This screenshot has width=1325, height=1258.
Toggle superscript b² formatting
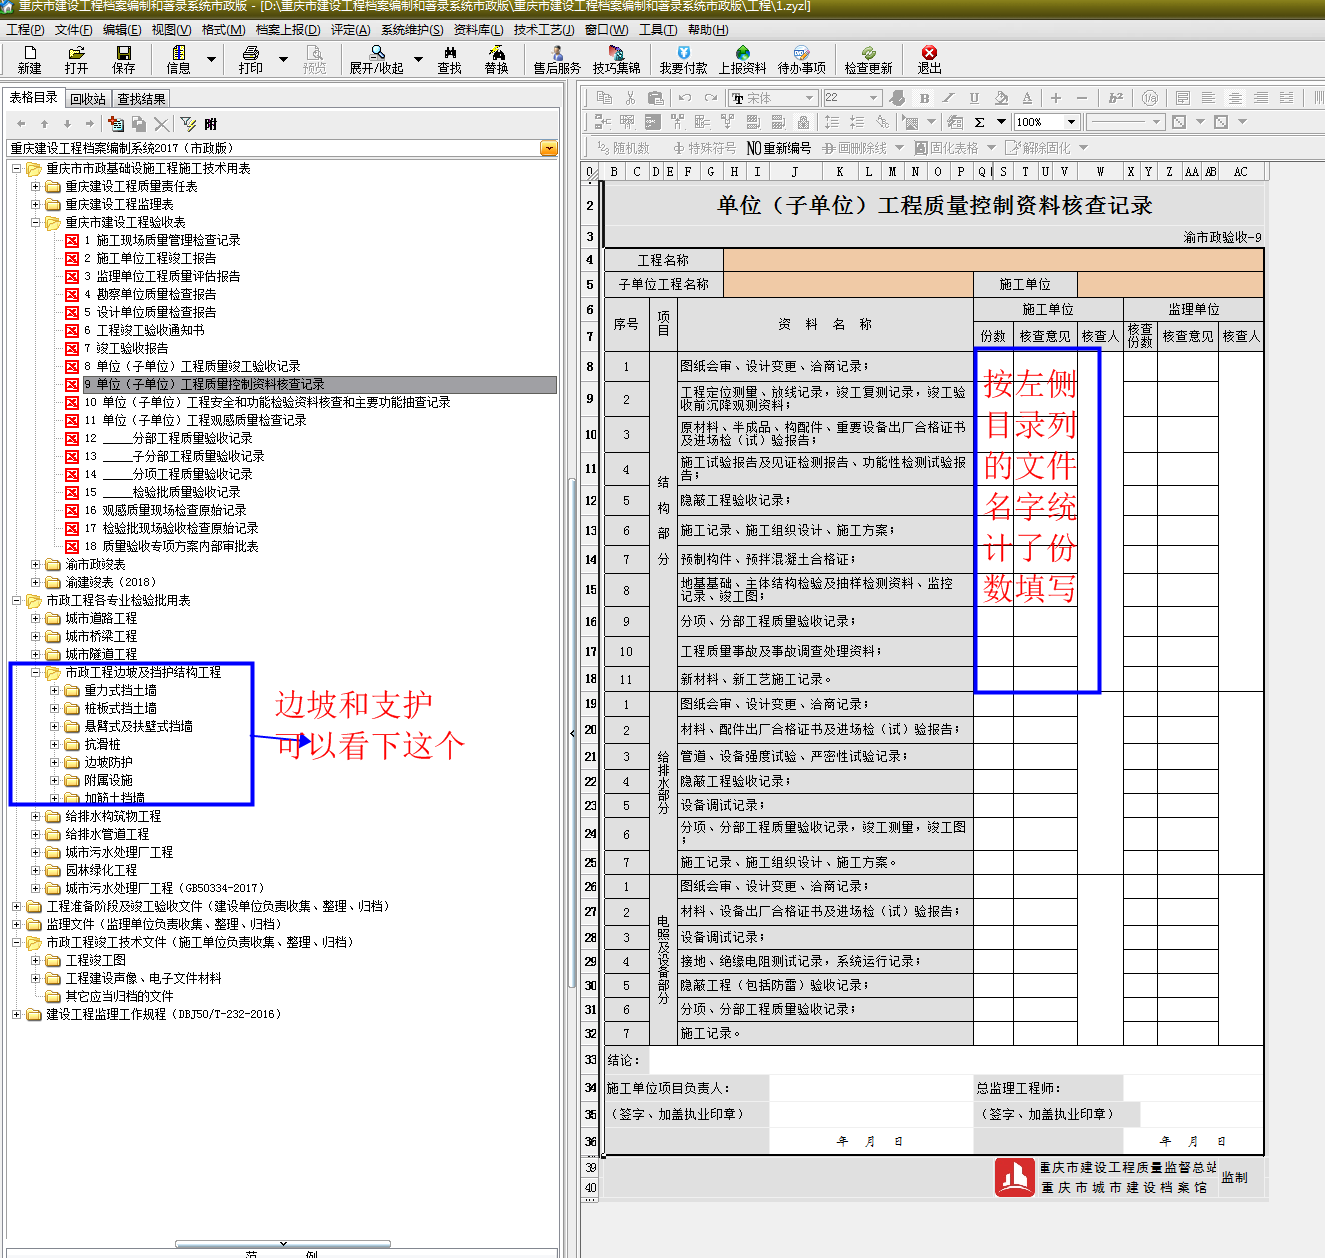click(1116, 97)
